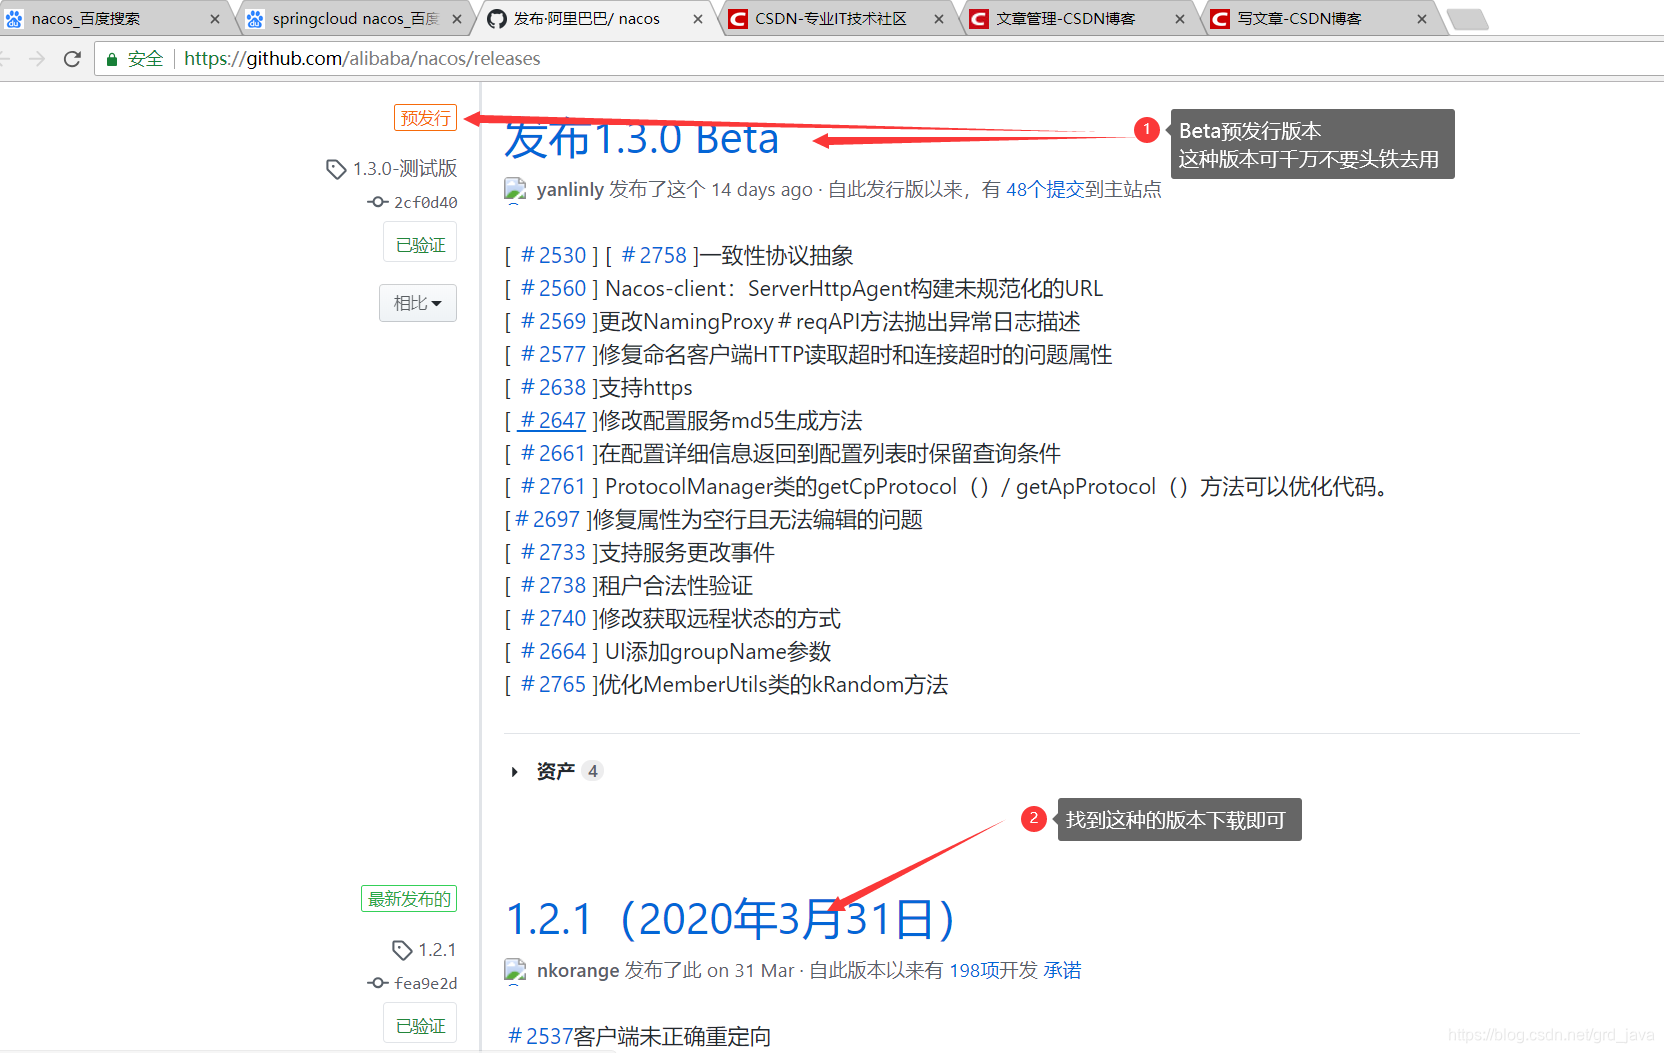Click the tag icon beside 1.3.0-测试版
This screenshot has height=1053, width=1664.
click(x=336, y=169)
